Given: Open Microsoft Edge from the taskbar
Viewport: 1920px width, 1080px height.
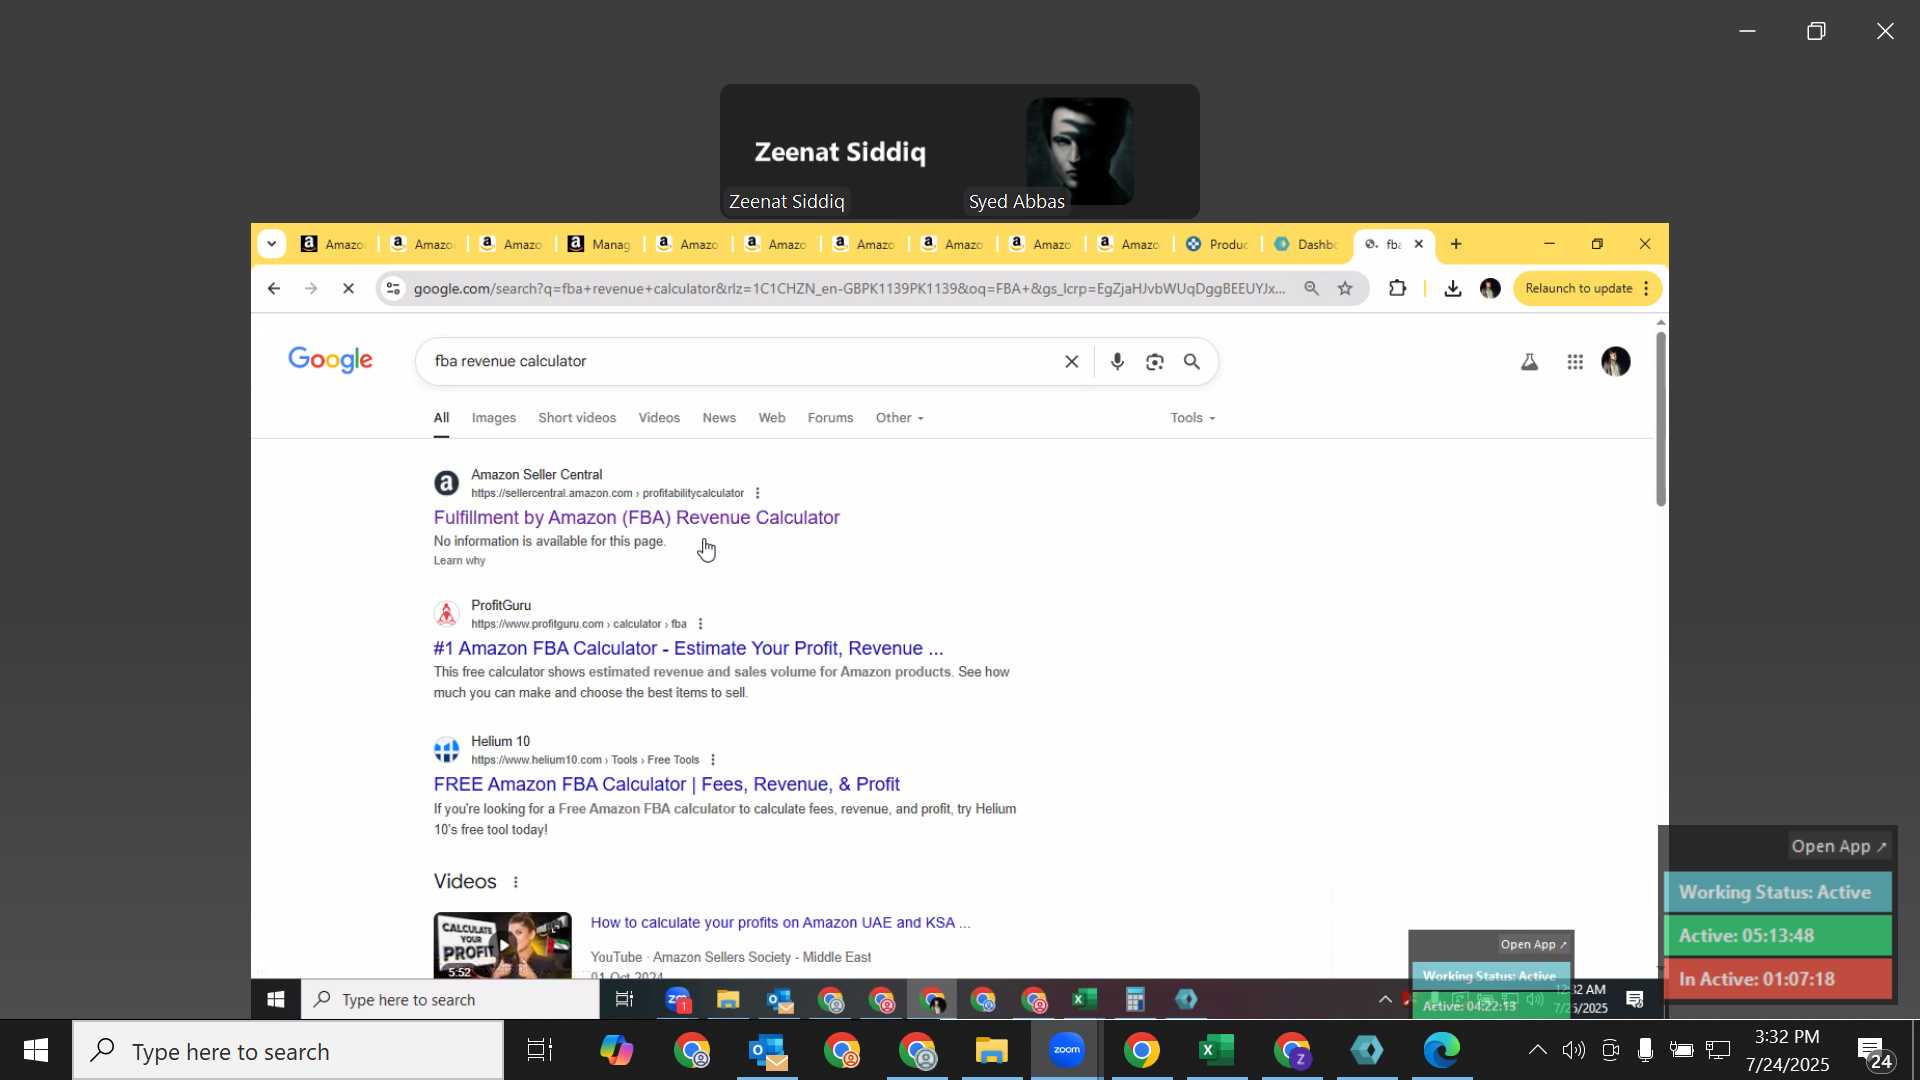Looking at the screenshot, I should 1441,1051.
